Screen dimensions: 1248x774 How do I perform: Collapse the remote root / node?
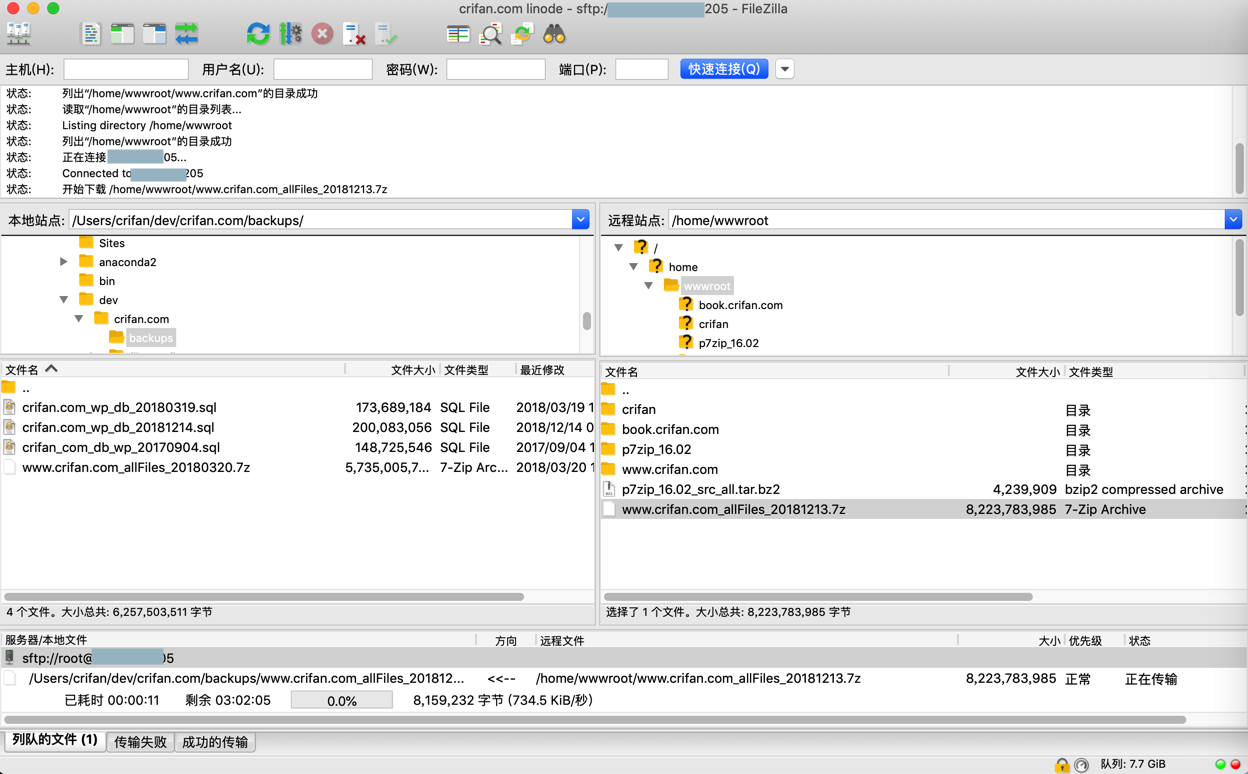pos(619,247)
